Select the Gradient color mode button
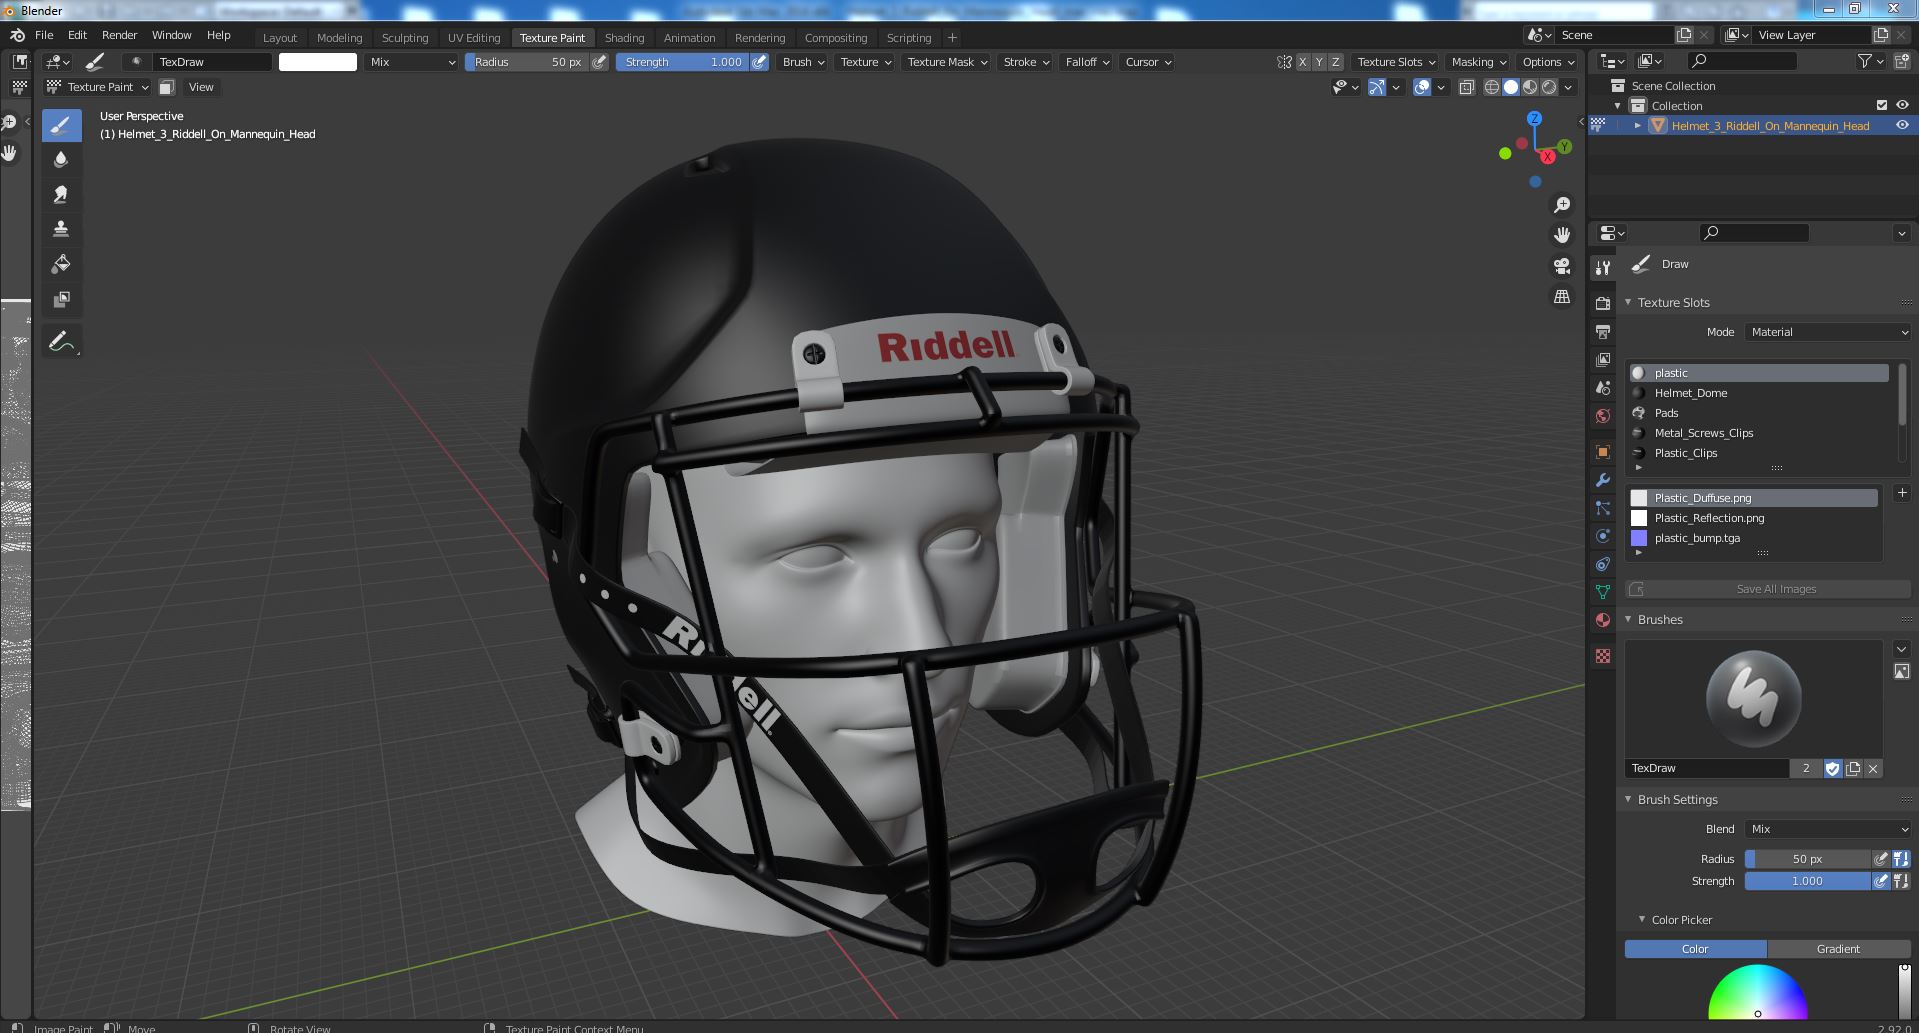 pos(1838,949)
